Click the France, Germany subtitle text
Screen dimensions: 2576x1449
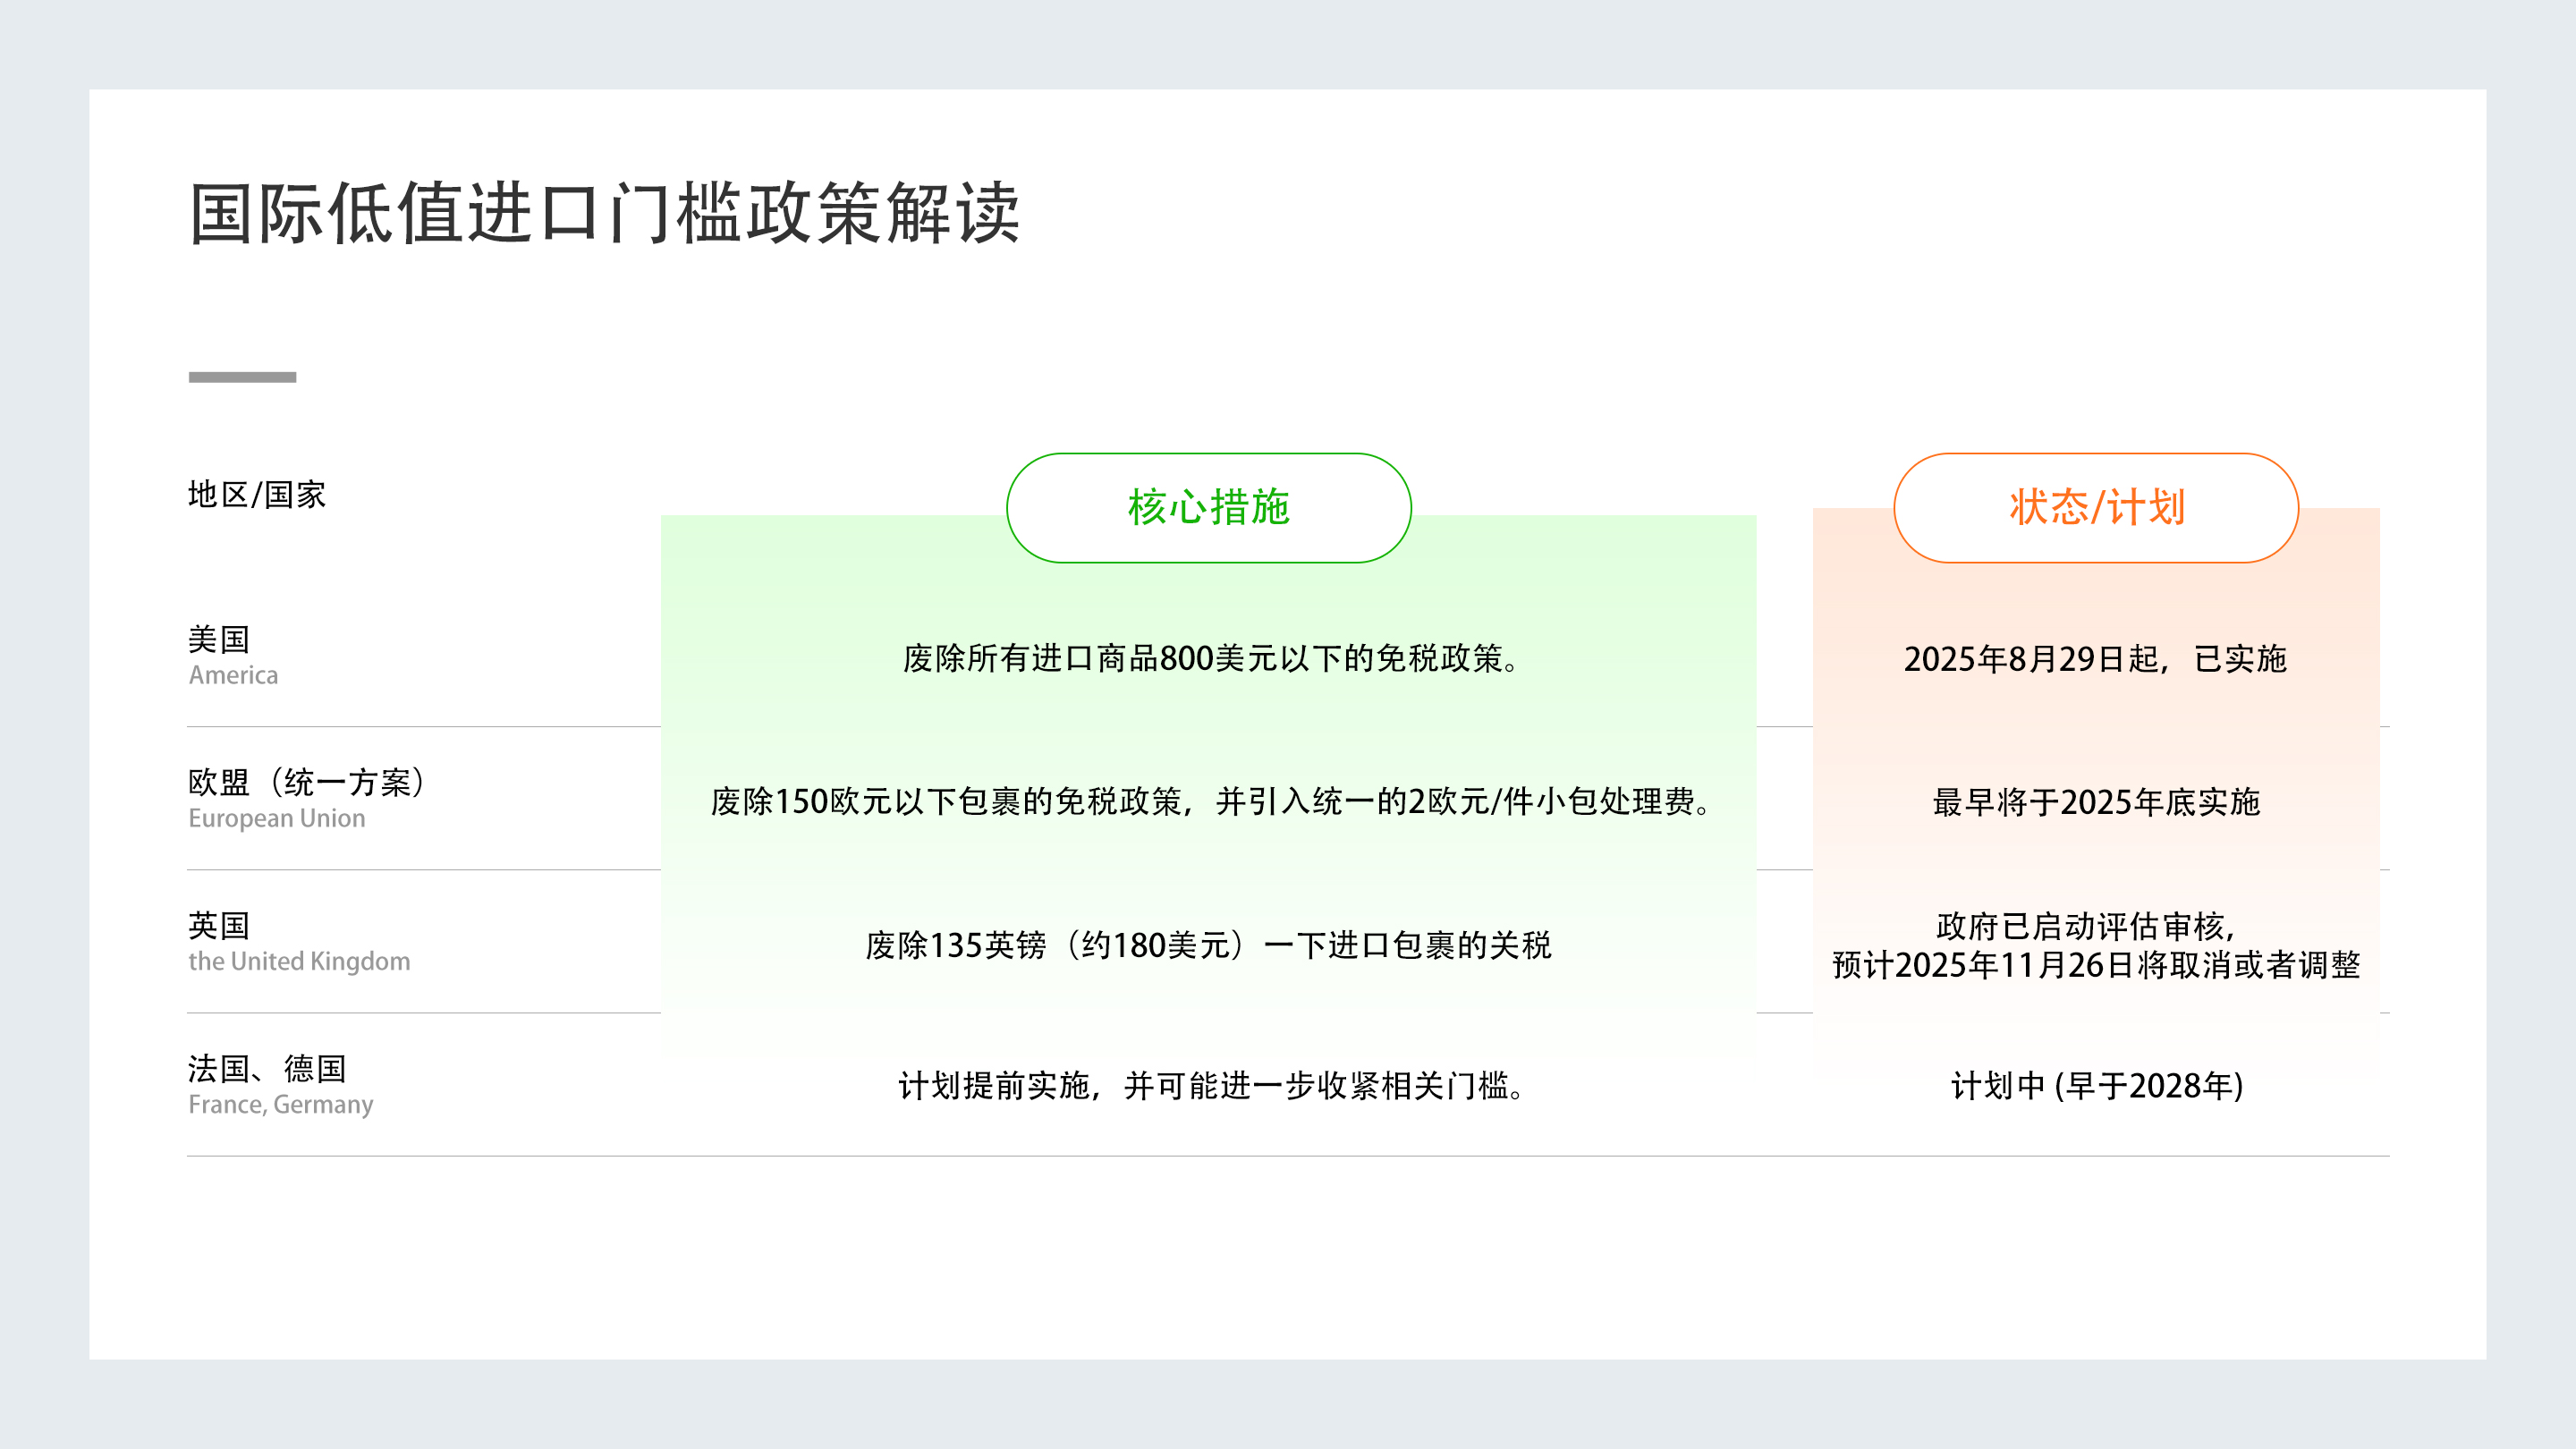[x=280, y=1104]
